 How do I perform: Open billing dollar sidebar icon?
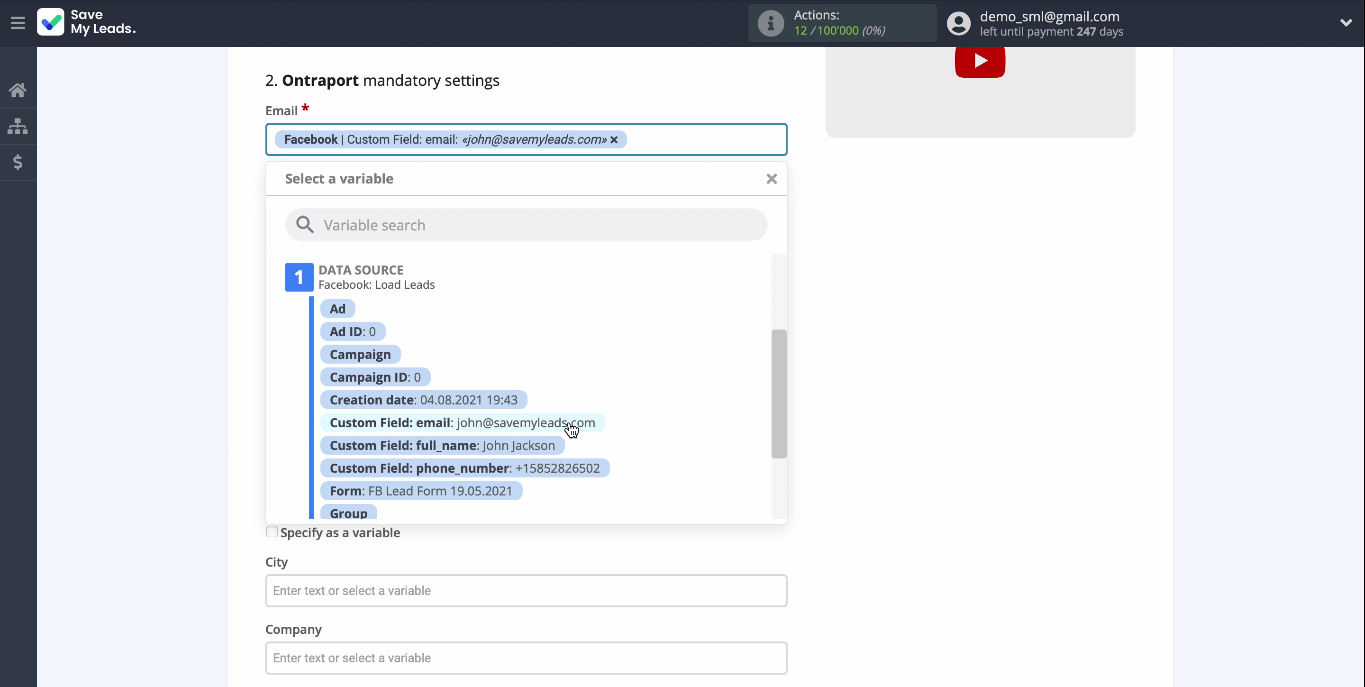[17, 162]
